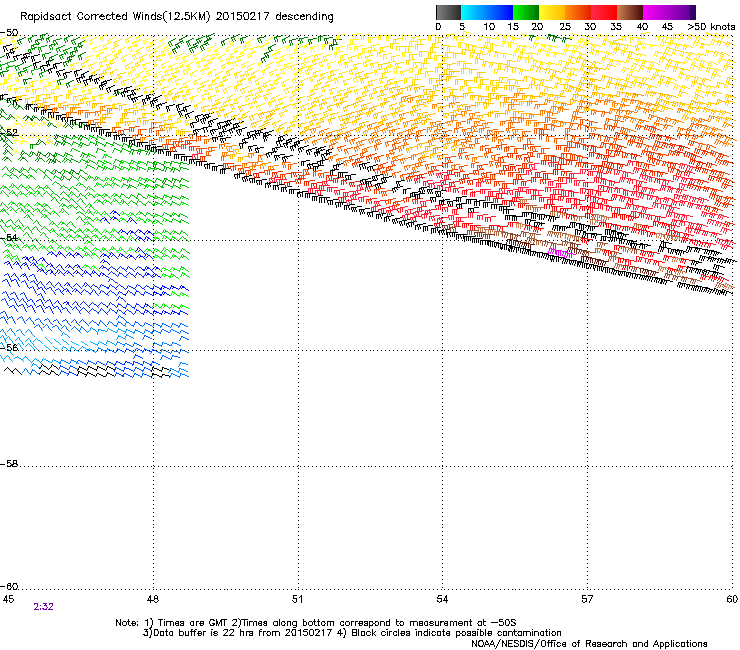Click the word 'descending' in the title
The width and height of the screenshot is (740, 650).
pyautogui.click(x=304, y=16)
